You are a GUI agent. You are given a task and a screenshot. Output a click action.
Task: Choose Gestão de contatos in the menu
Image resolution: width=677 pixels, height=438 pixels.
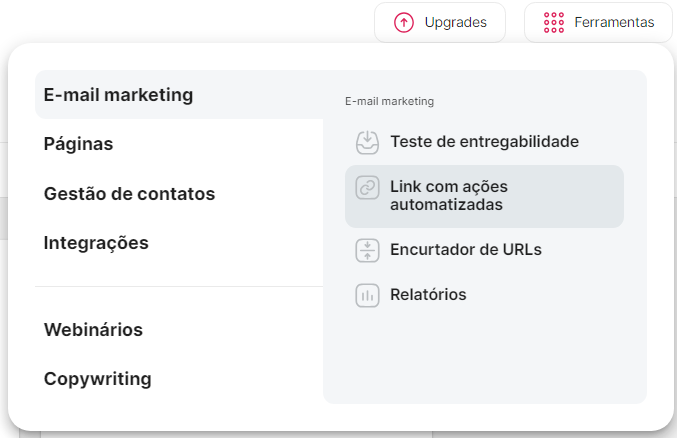coord(129,193)
